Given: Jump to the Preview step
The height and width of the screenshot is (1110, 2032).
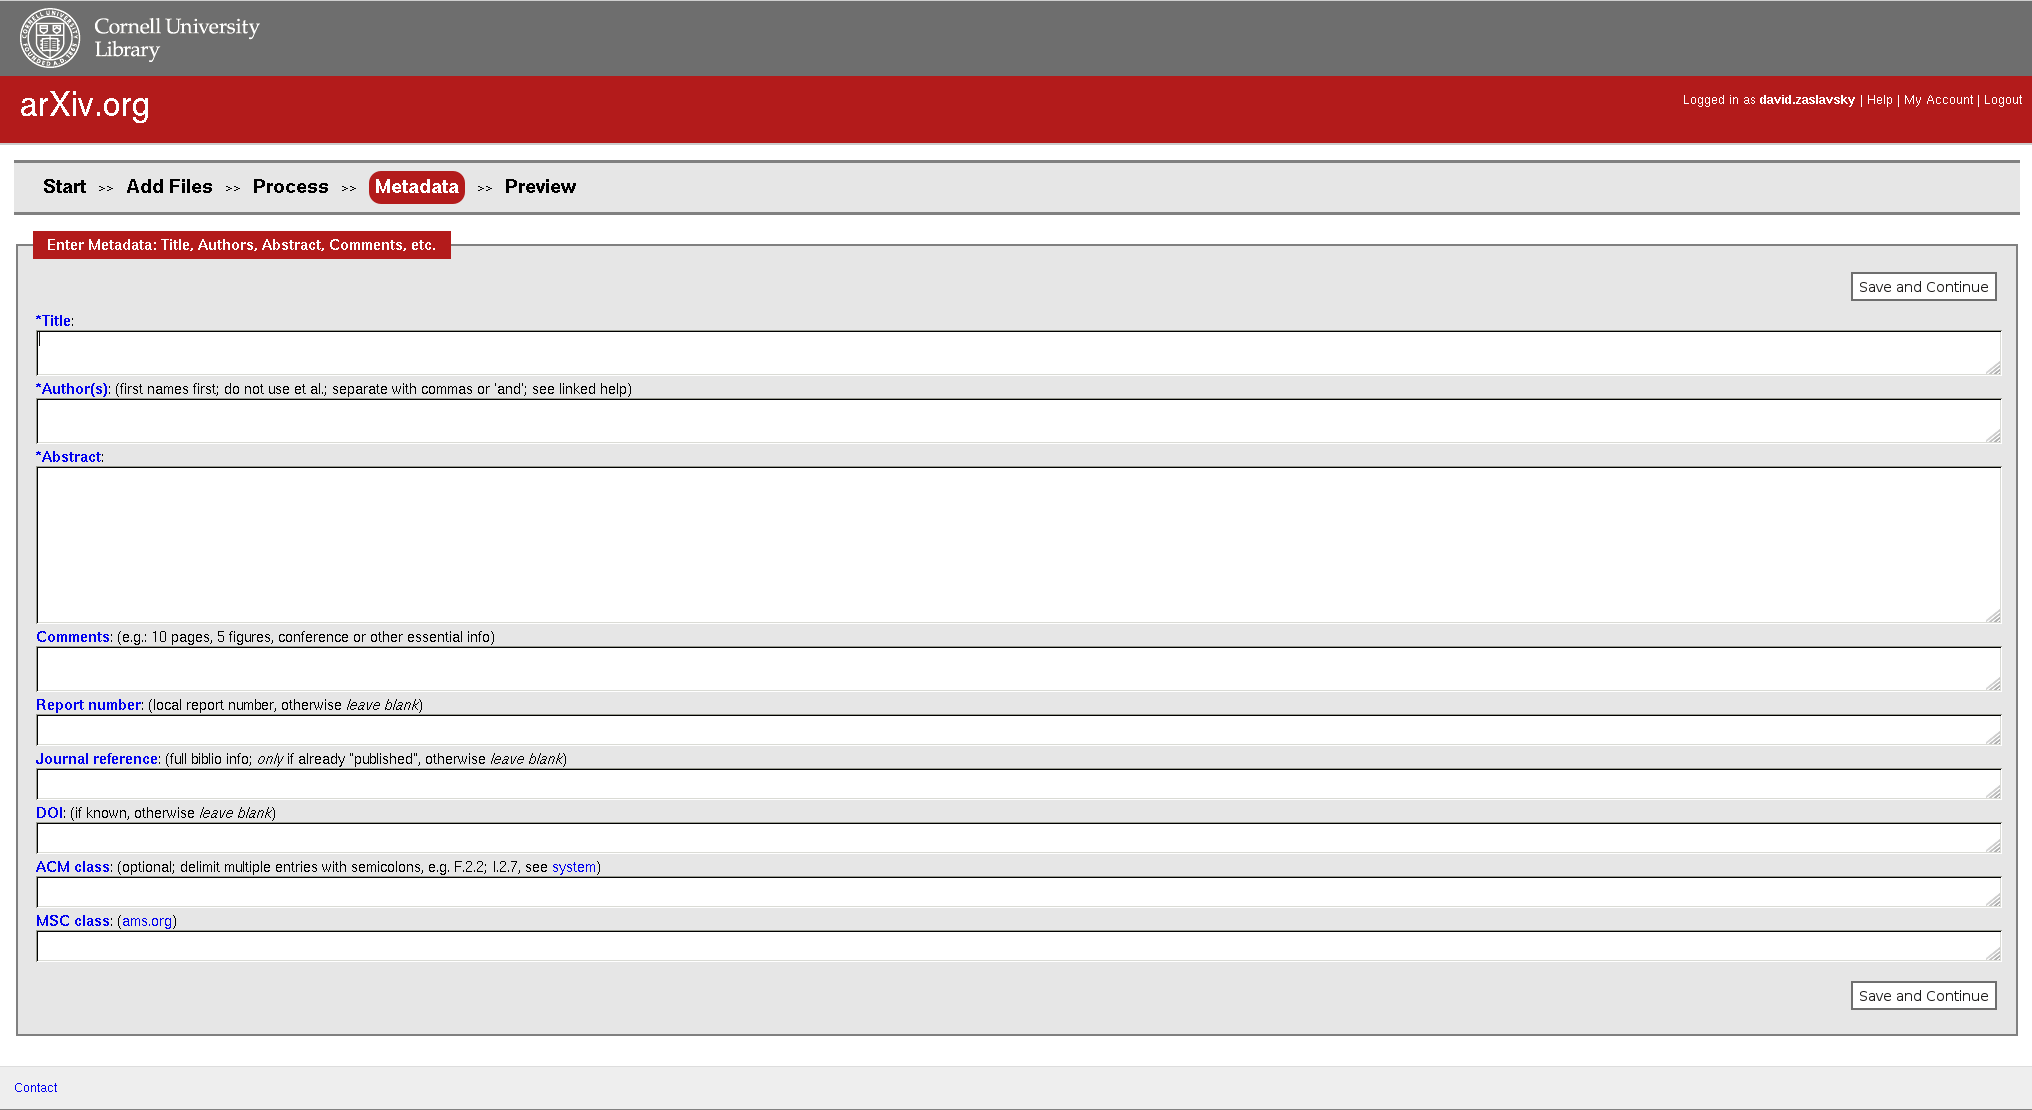Looking at the screenshot, I should [540, 187].
